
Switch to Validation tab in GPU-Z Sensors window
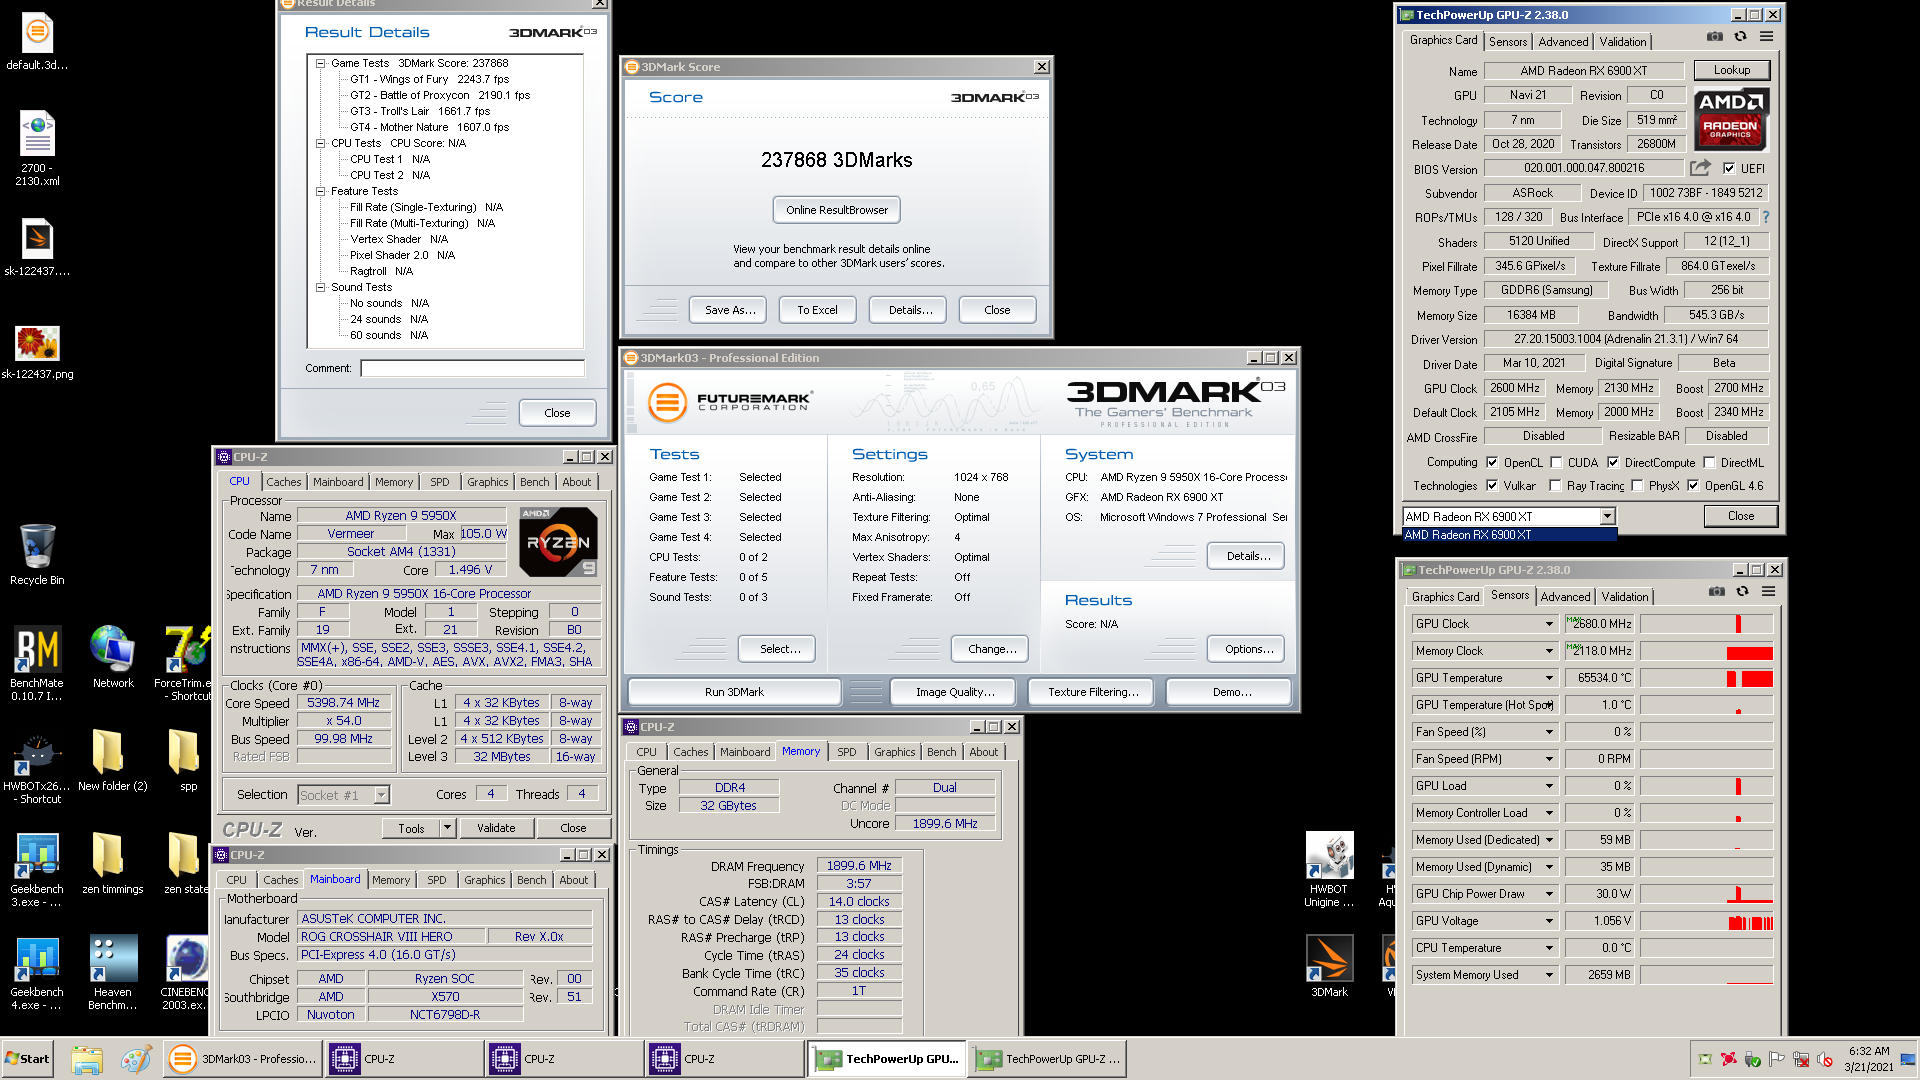pyautogui.click(x=1625, y=596)
